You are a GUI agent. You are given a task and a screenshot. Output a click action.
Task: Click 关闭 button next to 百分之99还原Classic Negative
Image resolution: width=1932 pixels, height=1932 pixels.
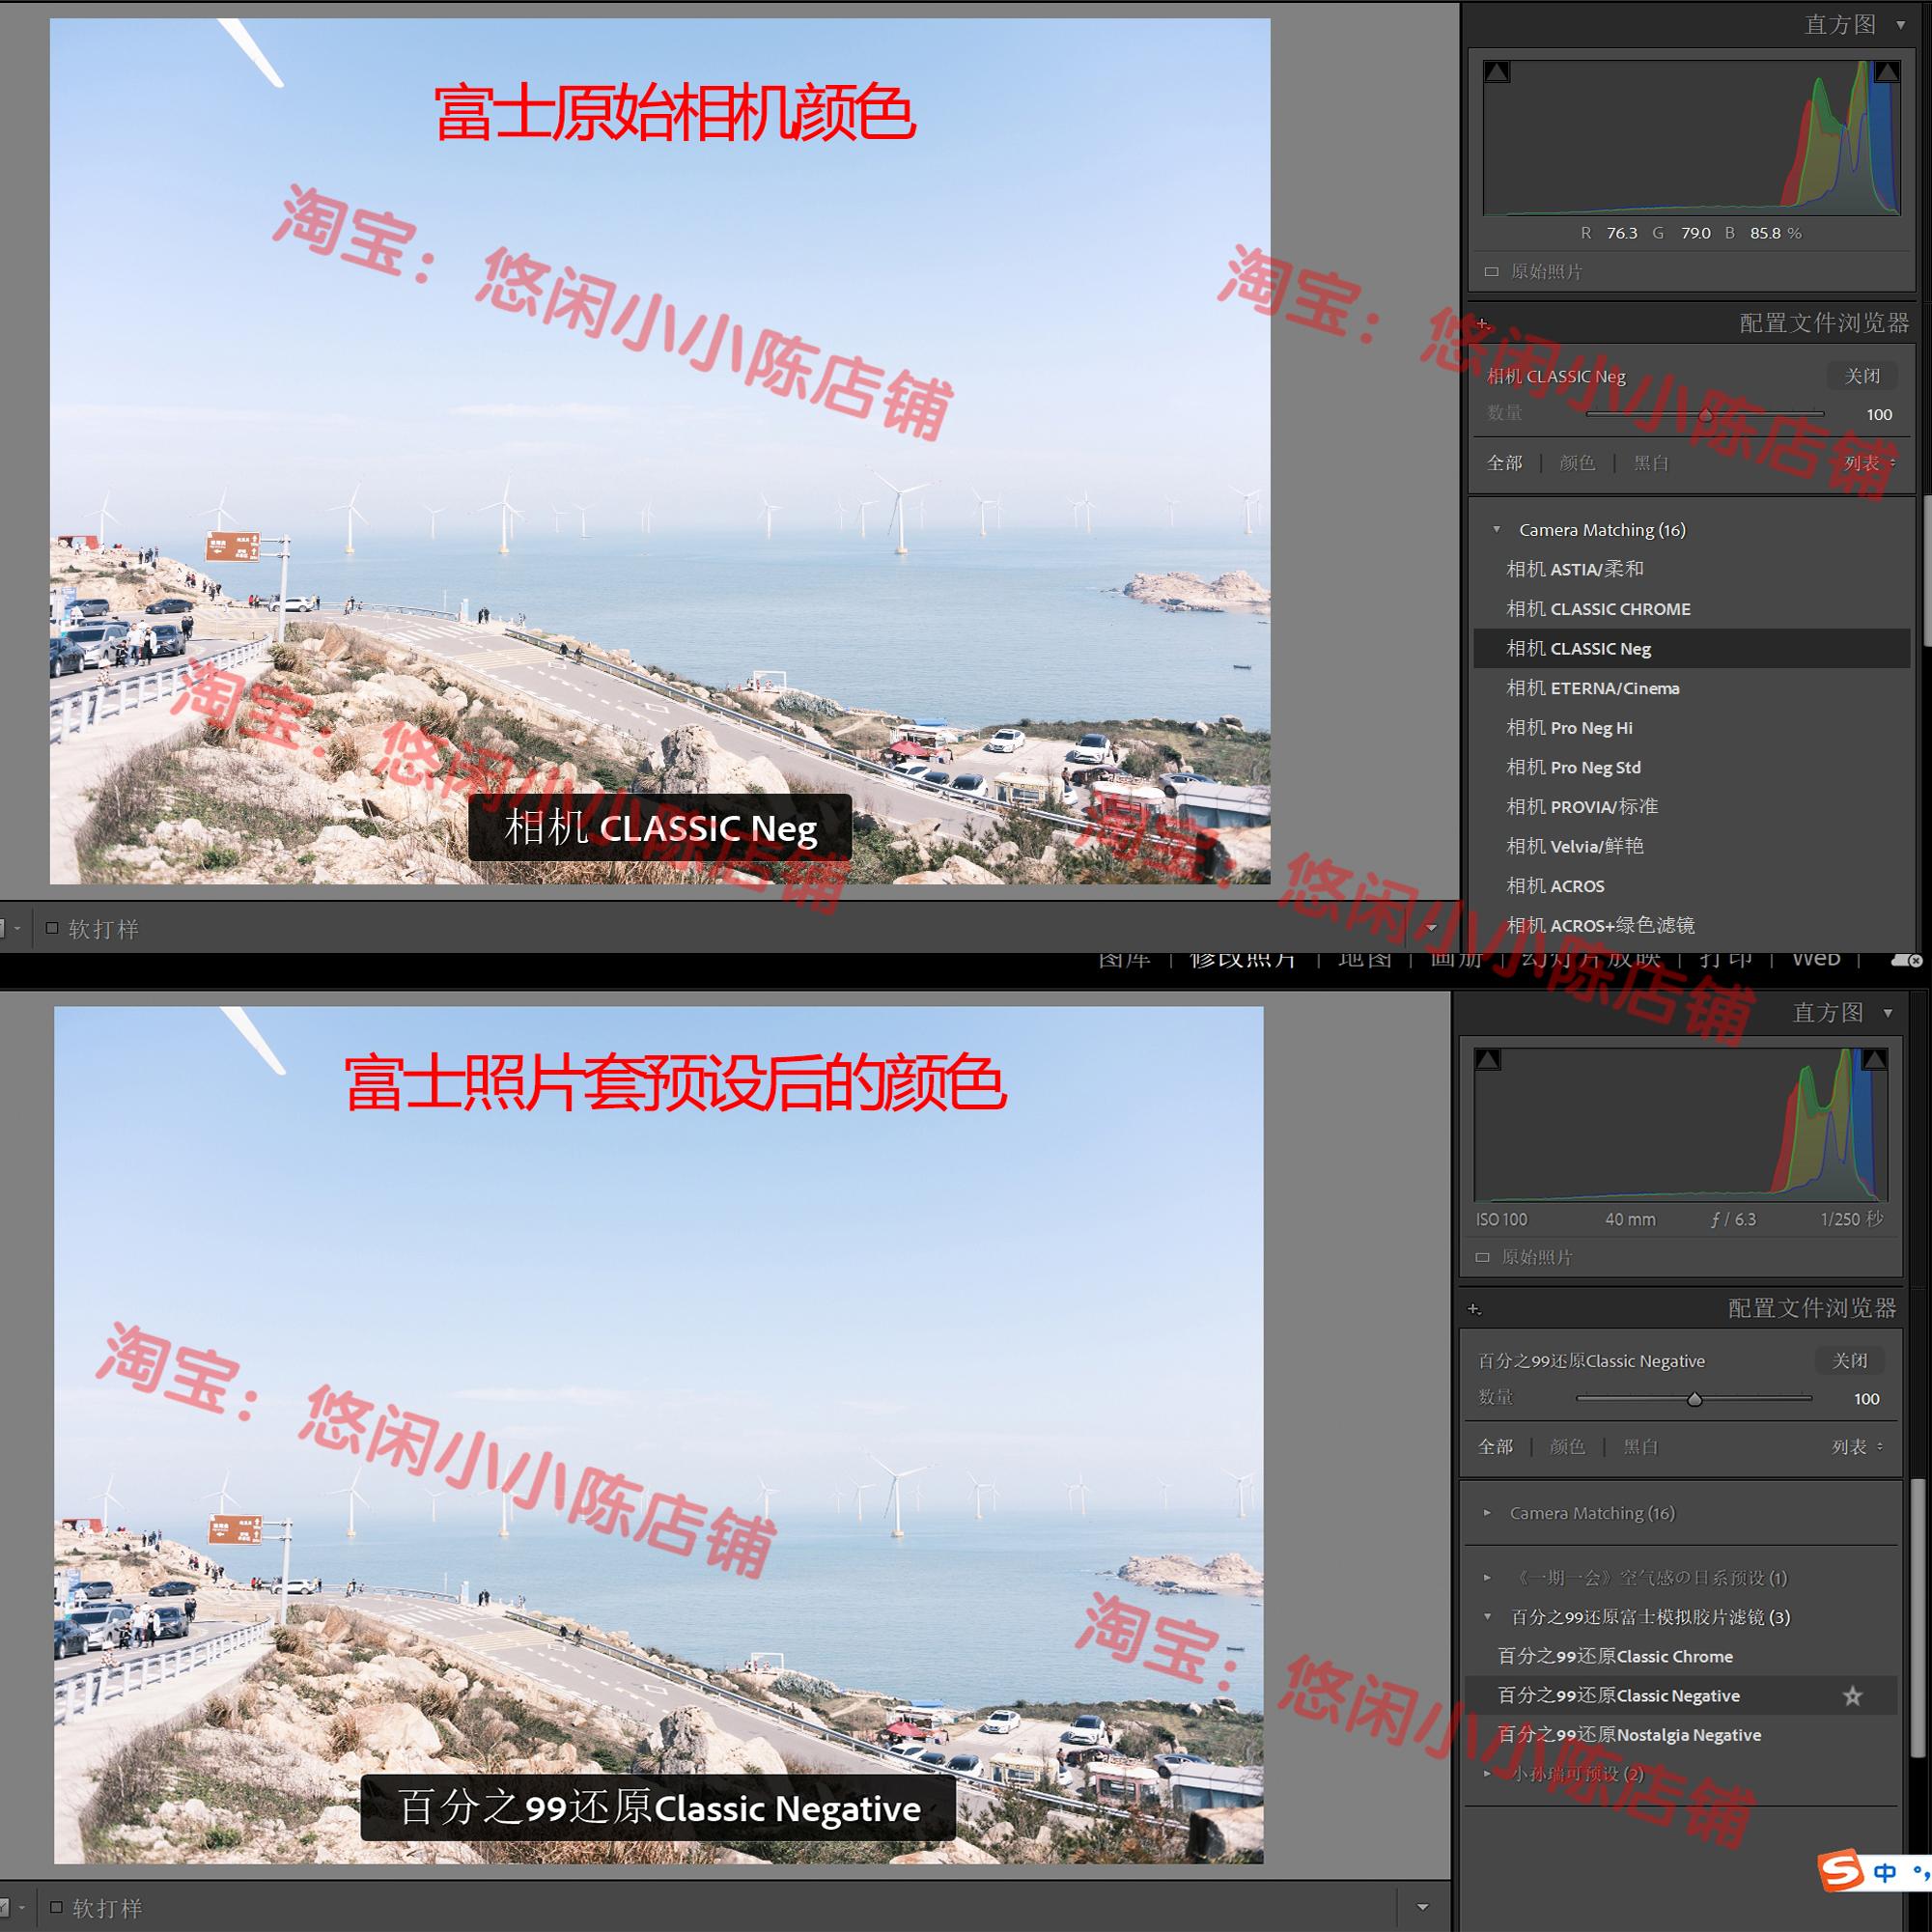[1849, 1361]
